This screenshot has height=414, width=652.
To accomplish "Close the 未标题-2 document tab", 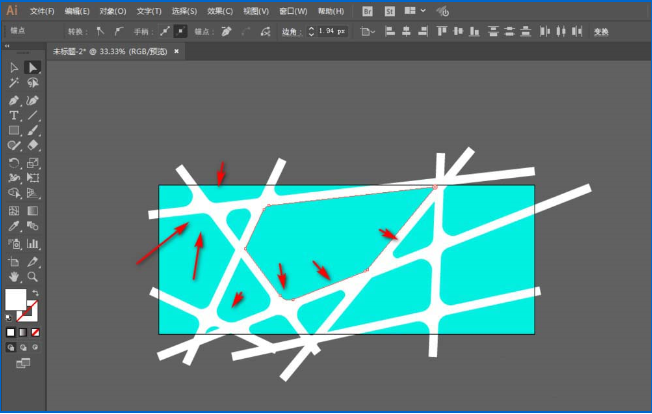I will pyautogui.click(x=176, y=51).
